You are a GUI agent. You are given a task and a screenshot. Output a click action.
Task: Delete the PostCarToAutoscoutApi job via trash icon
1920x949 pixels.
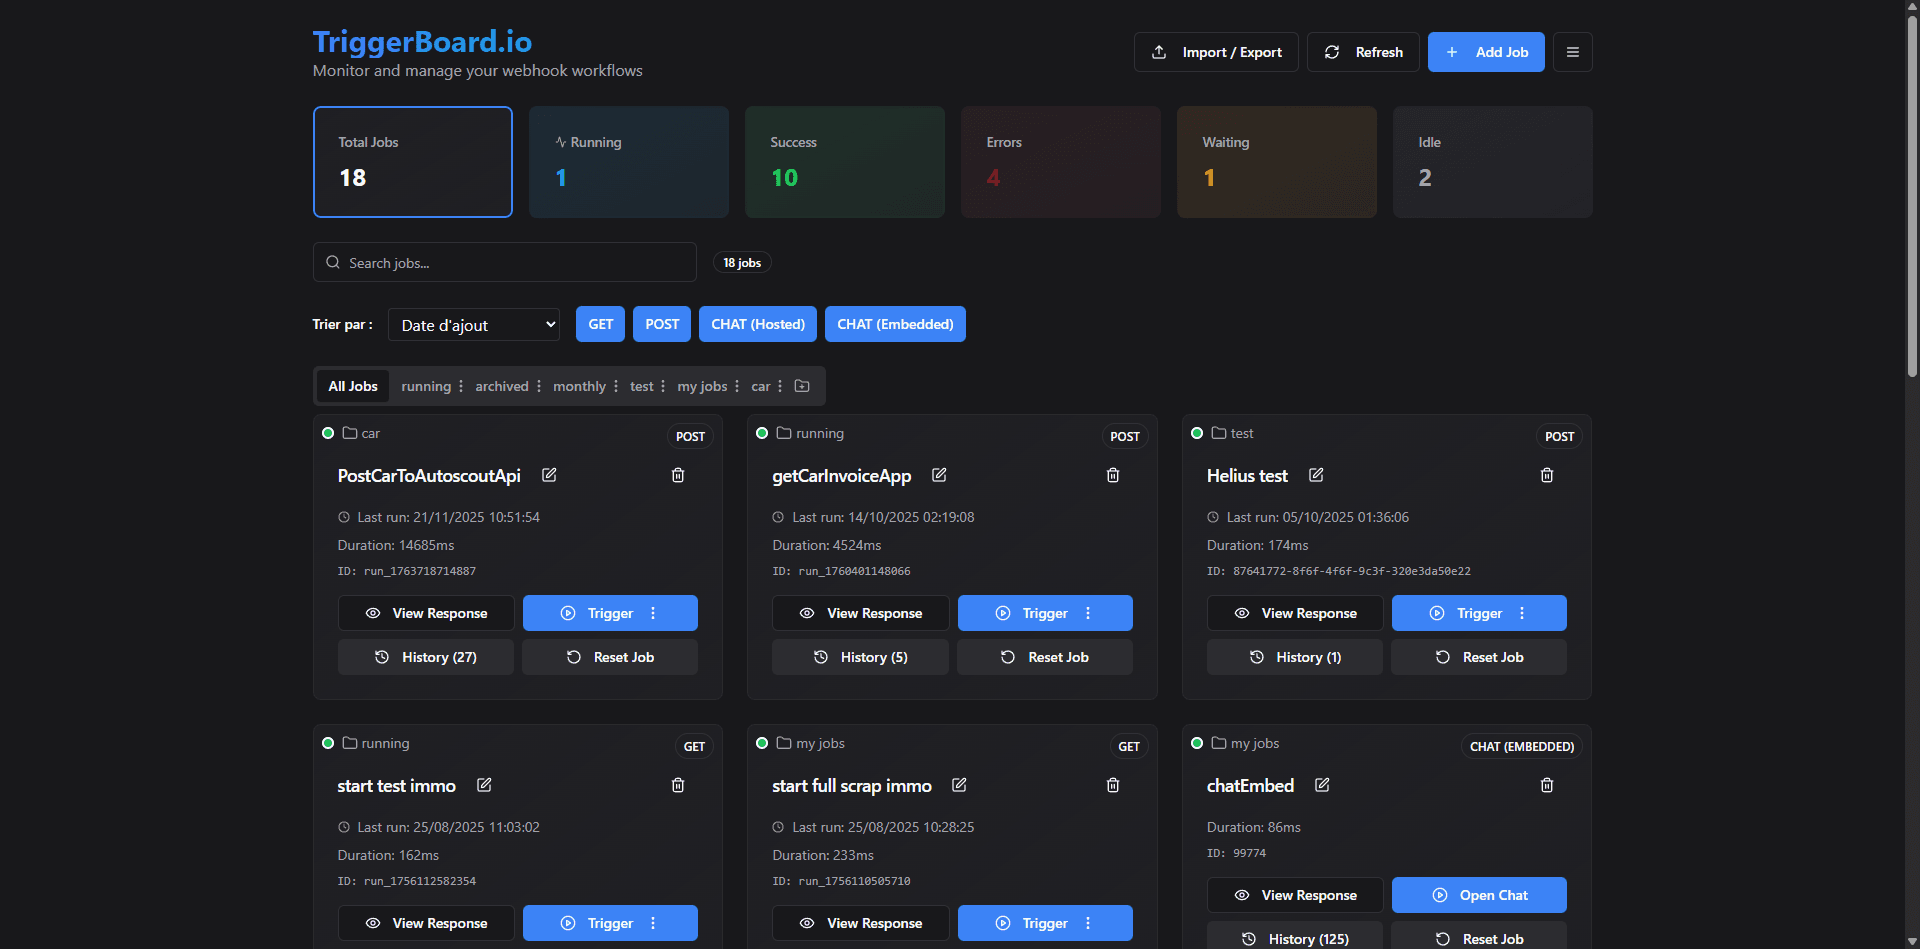click(x=678, y=475)
